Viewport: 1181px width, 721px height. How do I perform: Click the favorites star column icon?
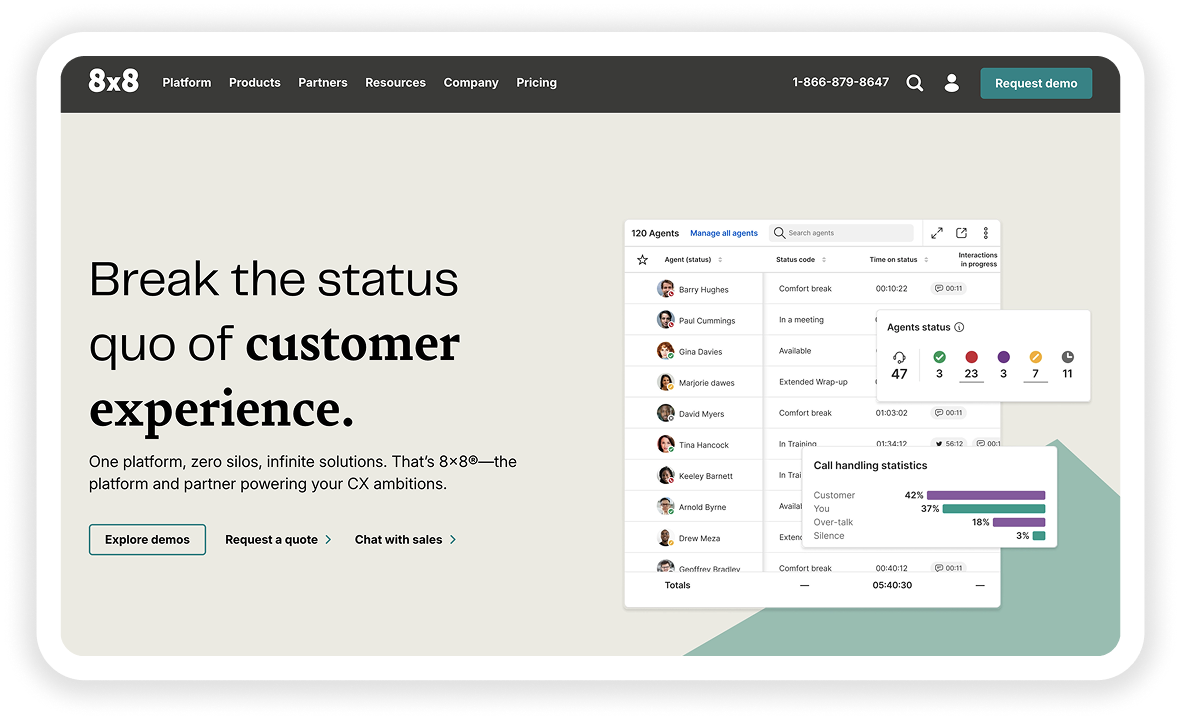[642, 260]
